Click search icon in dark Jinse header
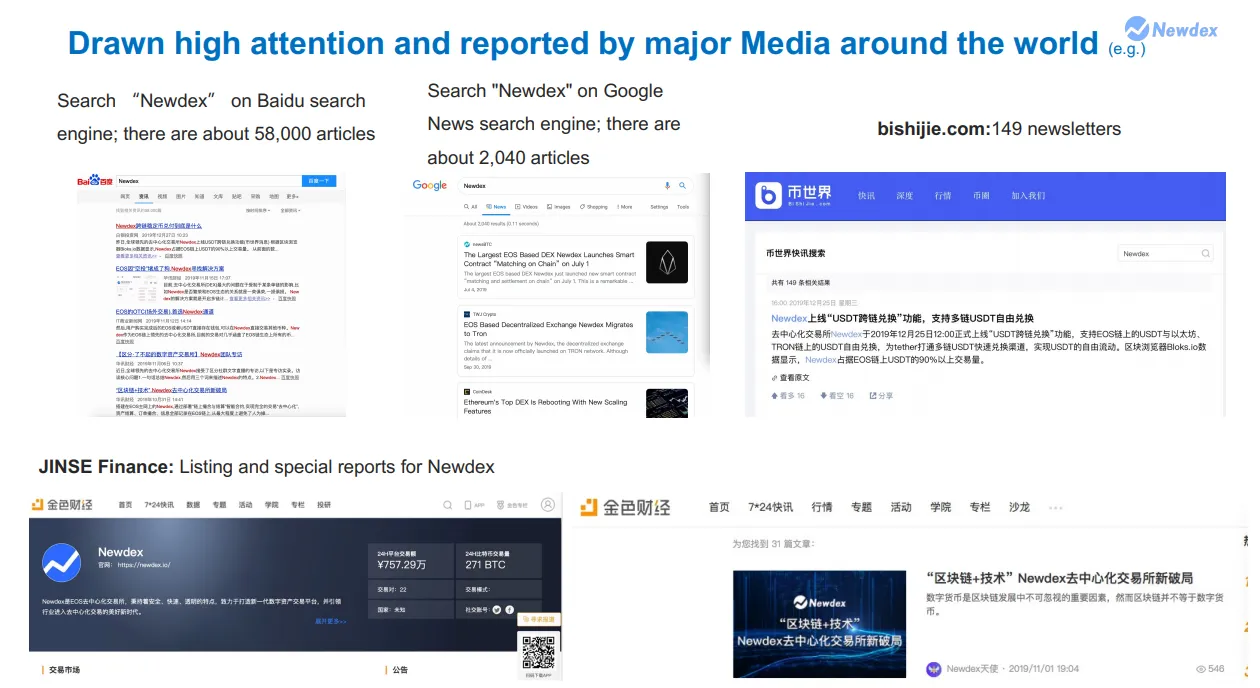 [447, 505]
